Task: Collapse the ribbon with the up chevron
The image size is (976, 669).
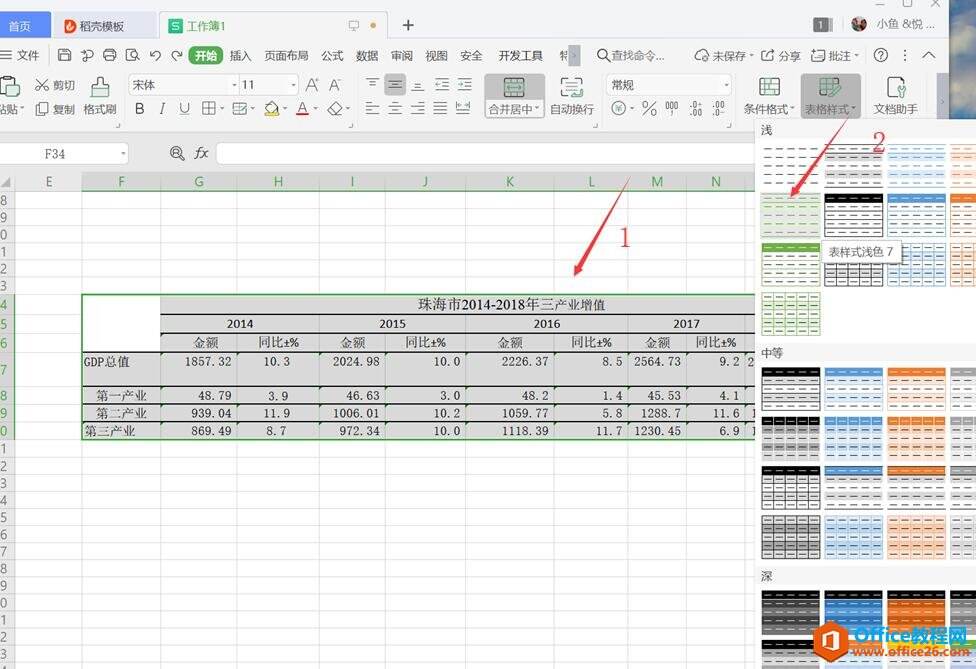Action: (929, 55)
